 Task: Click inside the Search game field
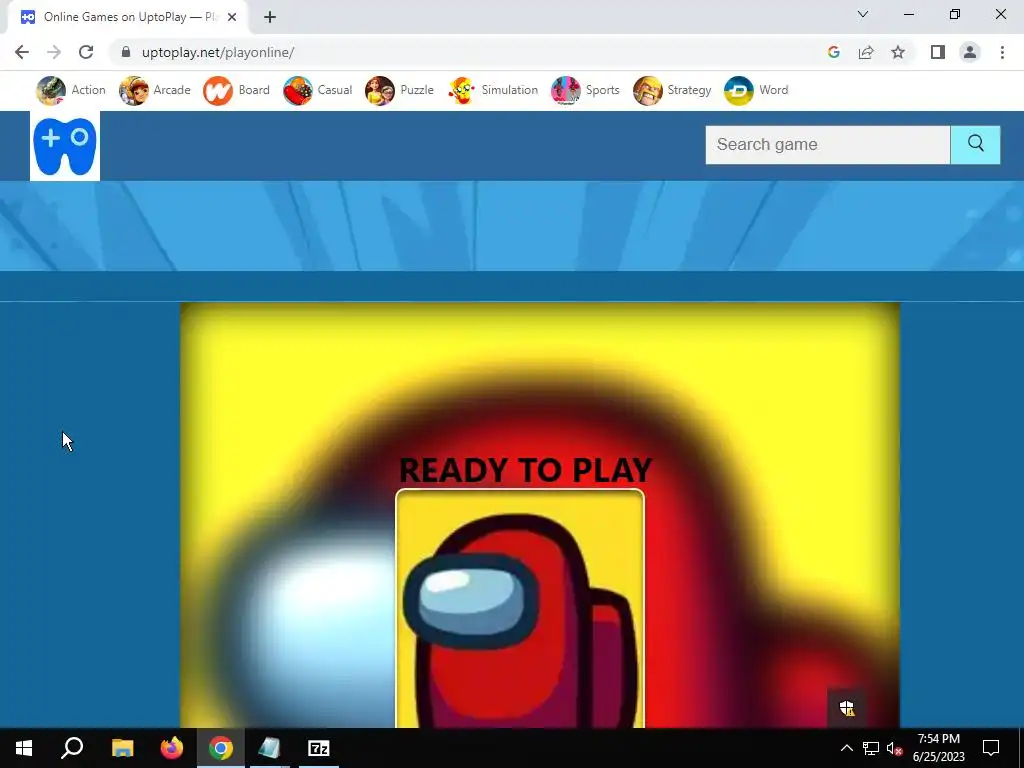pos(827,144)
